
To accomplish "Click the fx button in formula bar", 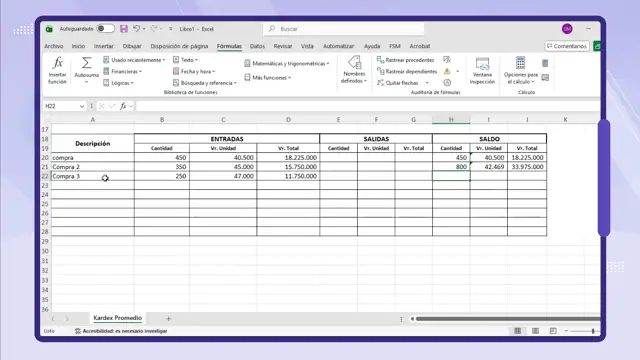I will pos(123,106).
